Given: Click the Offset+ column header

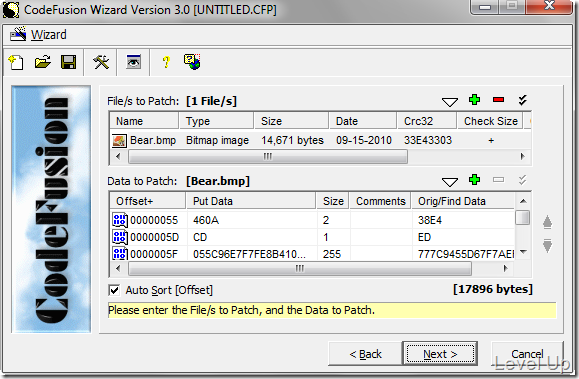Looking at the screenshot, I should (148, 201).
